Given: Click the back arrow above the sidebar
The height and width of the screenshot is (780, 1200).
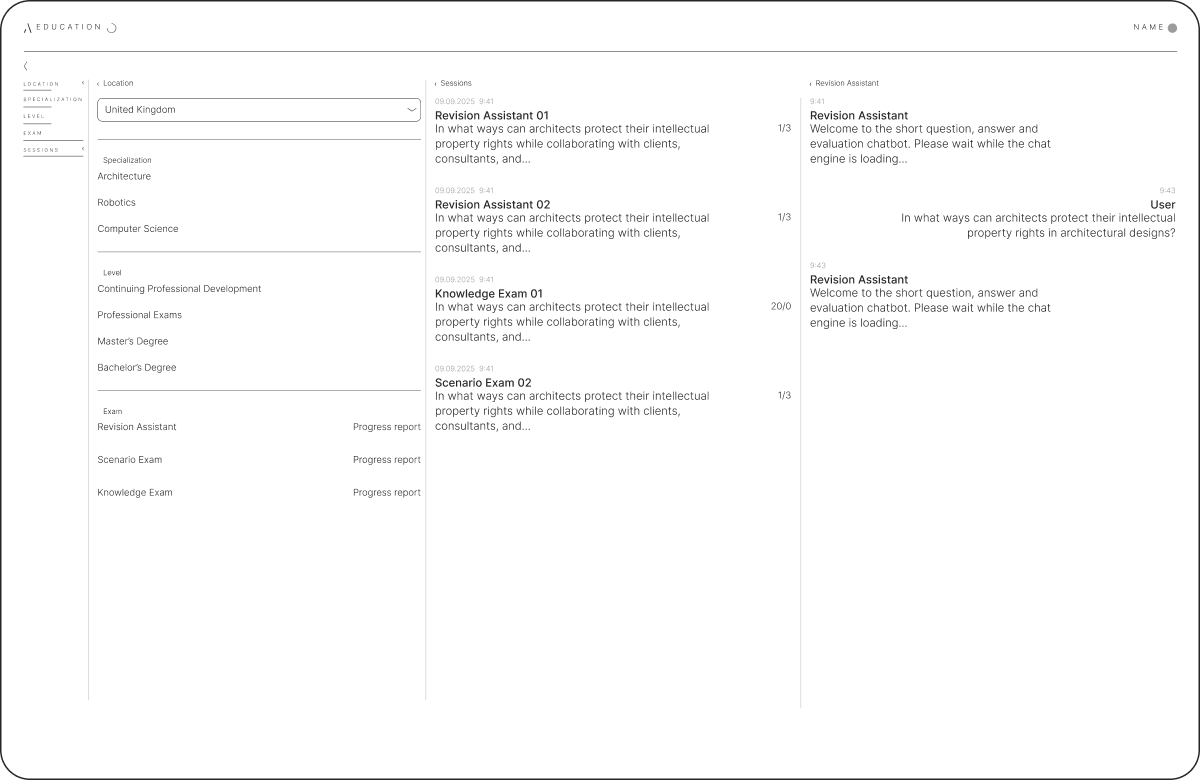Looking at the screenshot, I should pyautogui.click(x=26, y=65).
